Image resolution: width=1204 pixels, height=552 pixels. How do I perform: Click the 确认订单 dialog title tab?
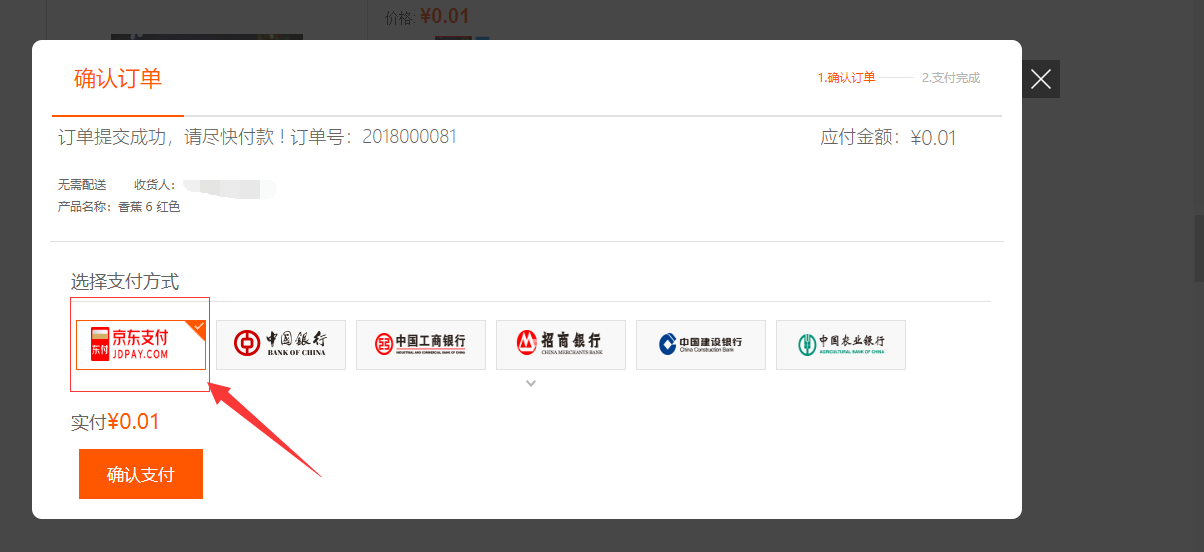(x=118, y=79)
